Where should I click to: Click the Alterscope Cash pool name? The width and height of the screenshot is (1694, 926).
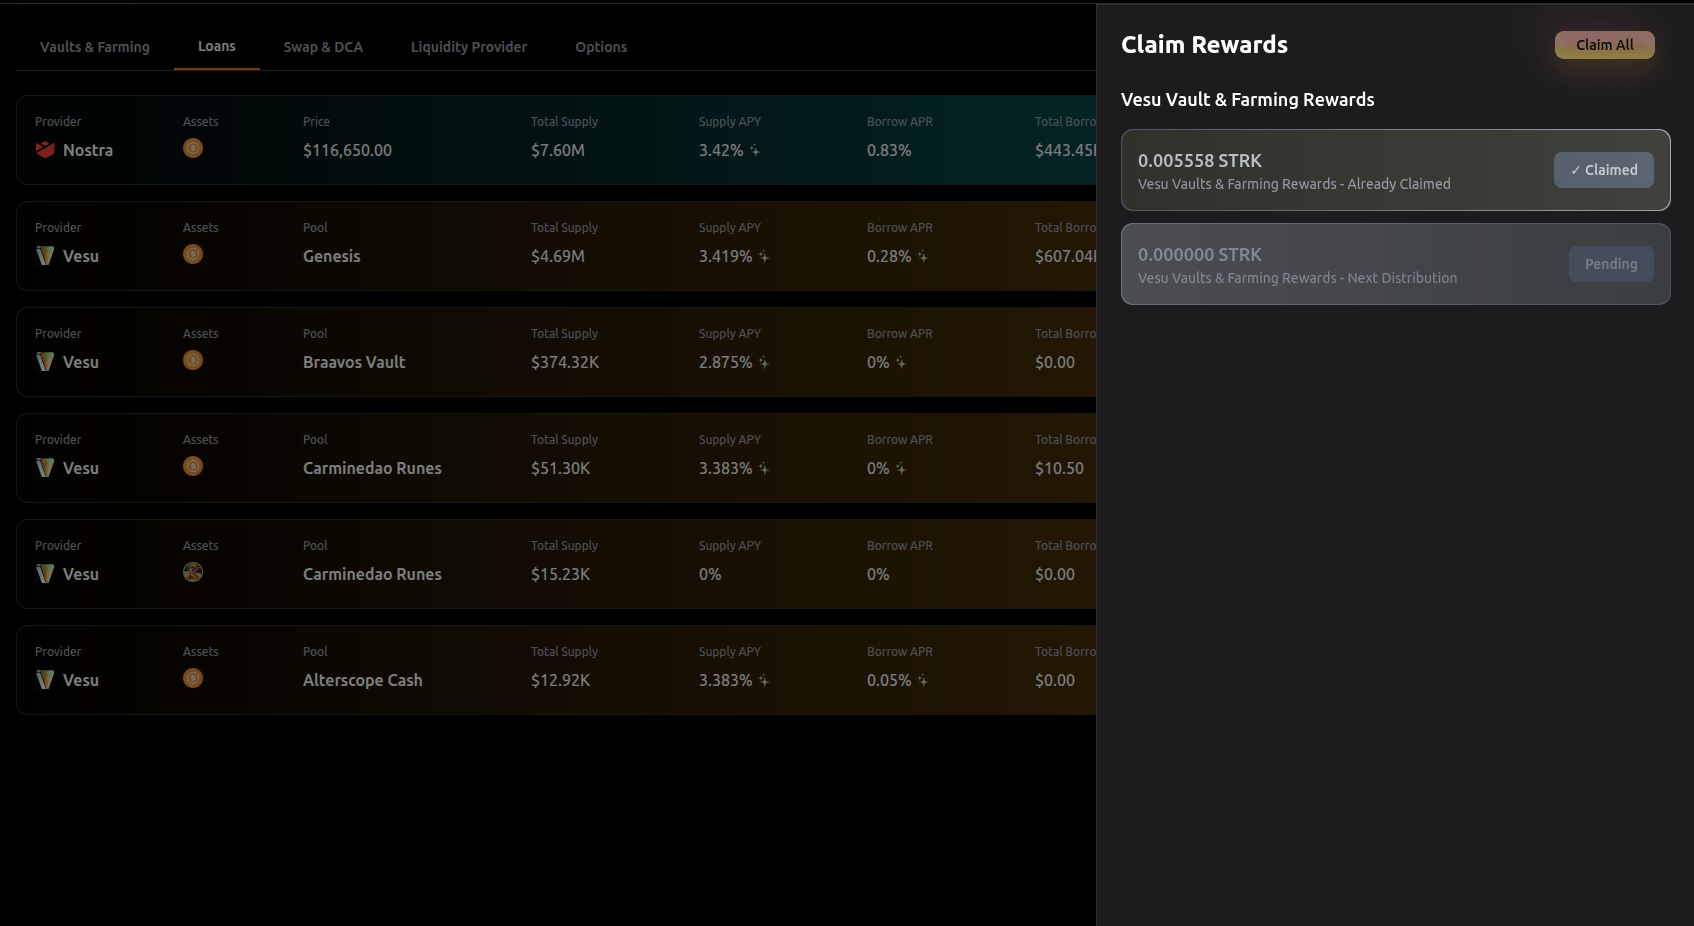pos(363,680)
